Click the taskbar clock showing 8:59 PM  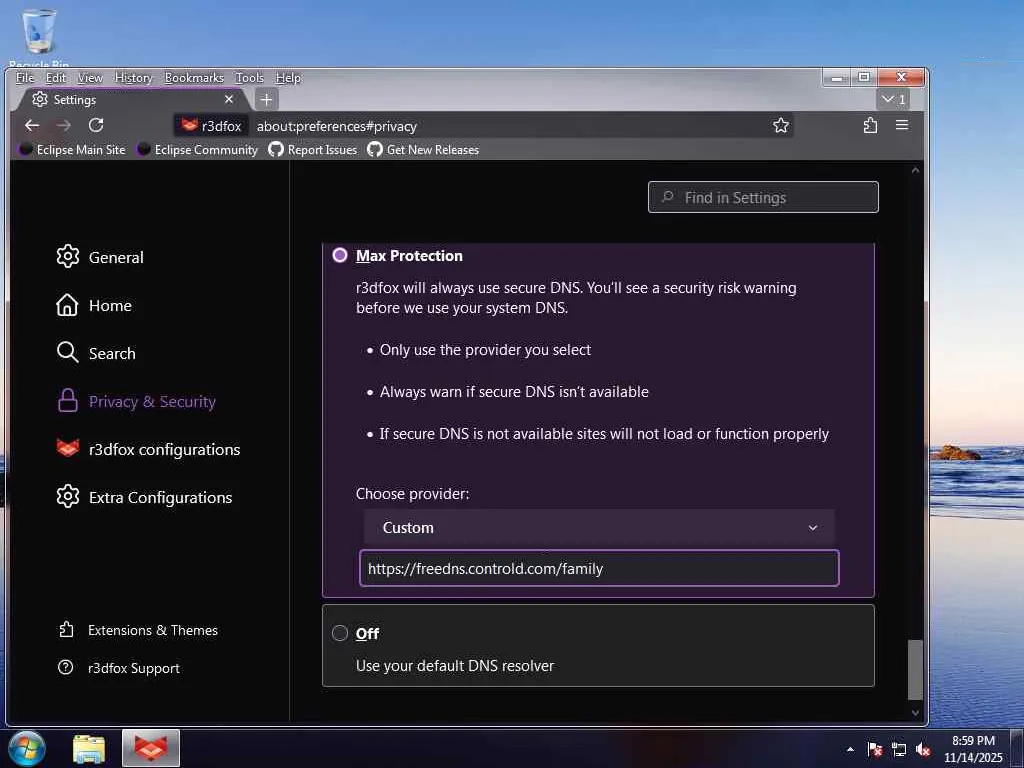973,749
